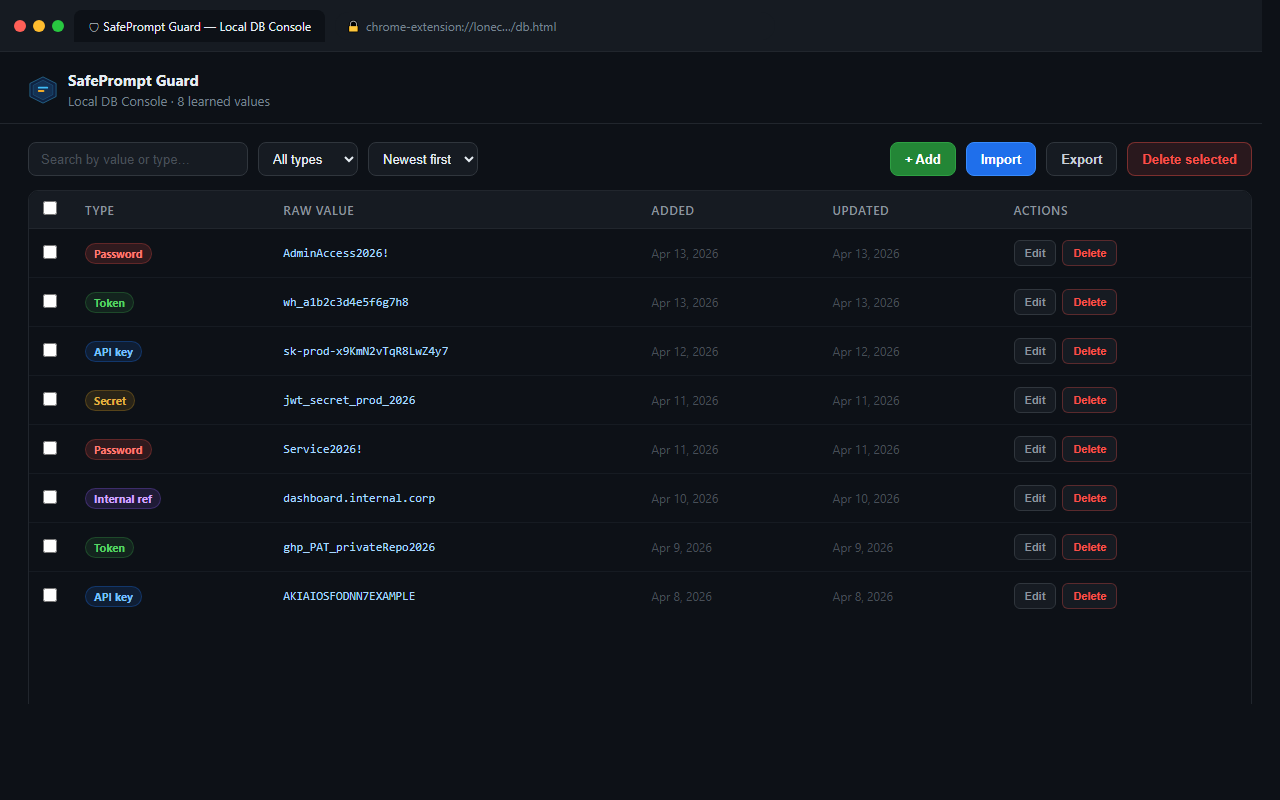Click the UPDATED column header
Viewport: 1280px width, 800px height.
tap(860, 211)
